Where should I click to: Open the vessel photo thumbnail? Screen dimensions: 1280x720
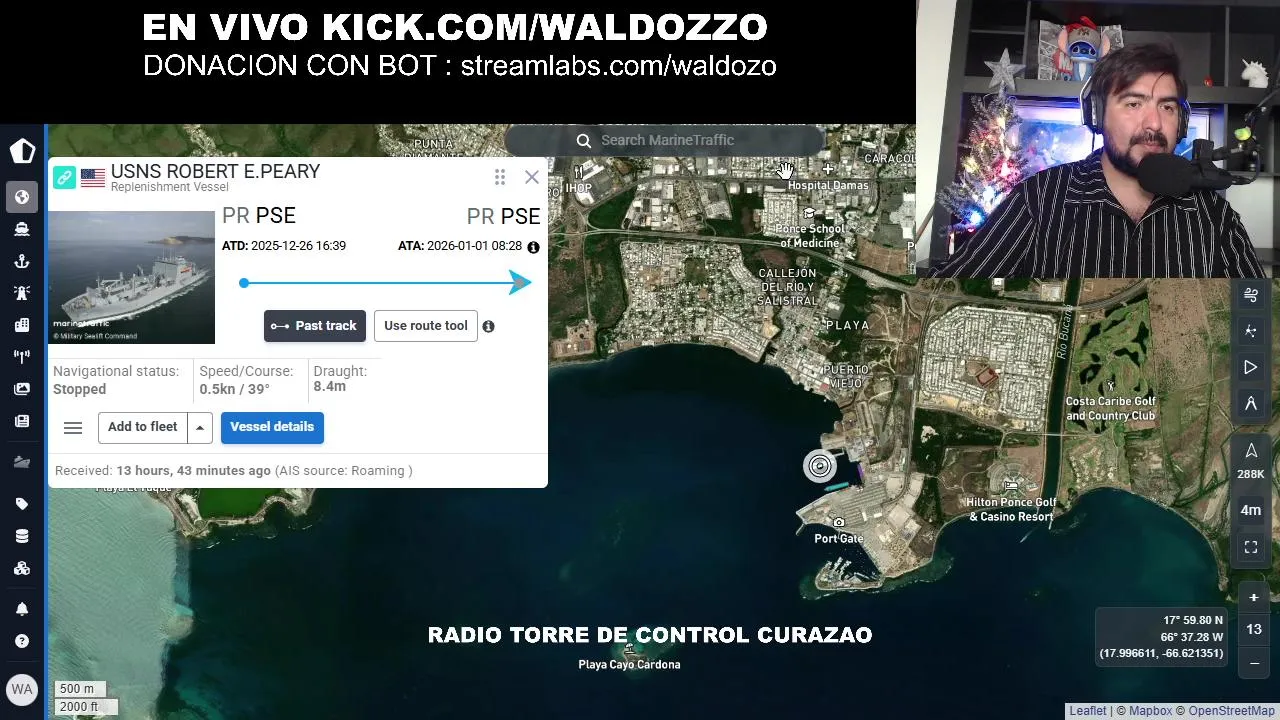(x=131, y=277)
